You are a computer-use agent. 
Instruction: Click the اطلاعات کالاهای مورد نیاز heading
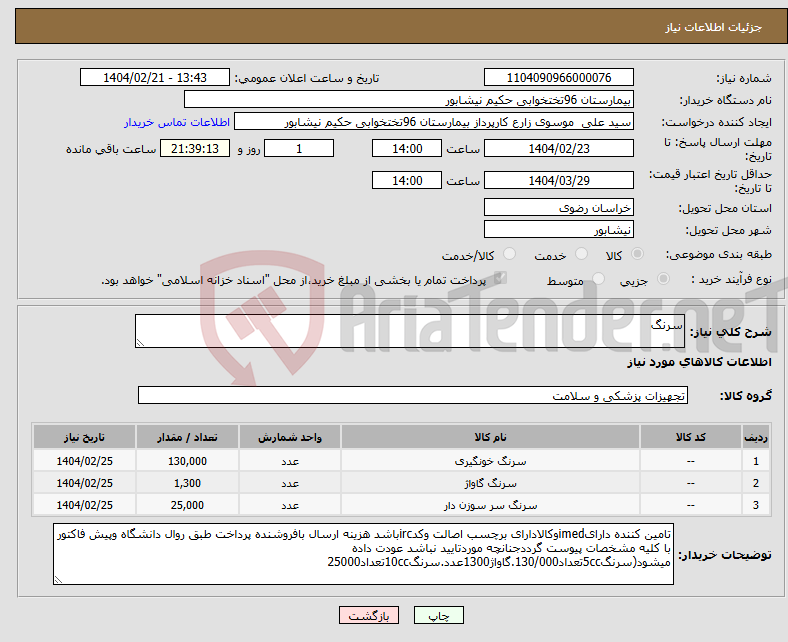coord(699,362)
